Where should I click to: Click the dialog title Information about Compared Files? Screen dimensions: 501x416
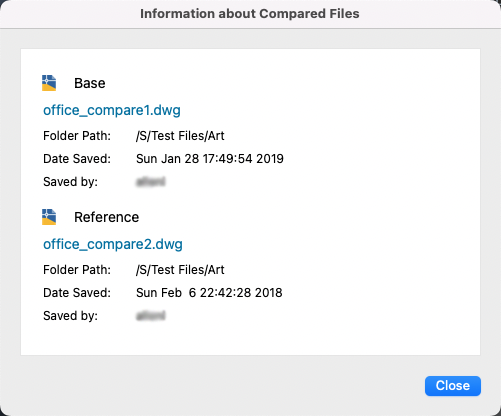(250, 14)
